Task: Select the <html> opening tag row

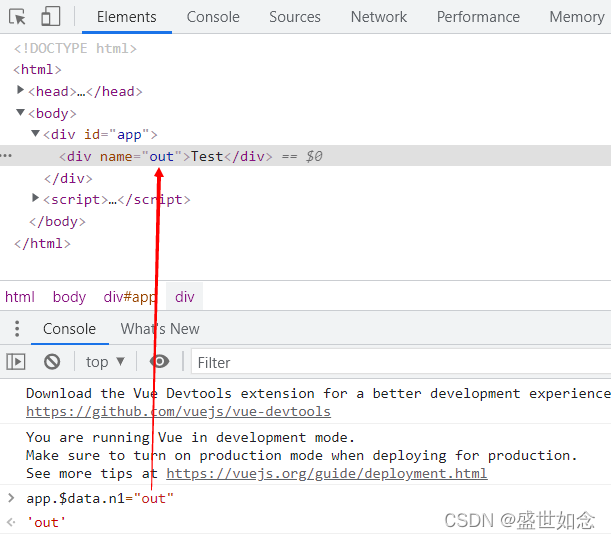Action: pos(37,69)
